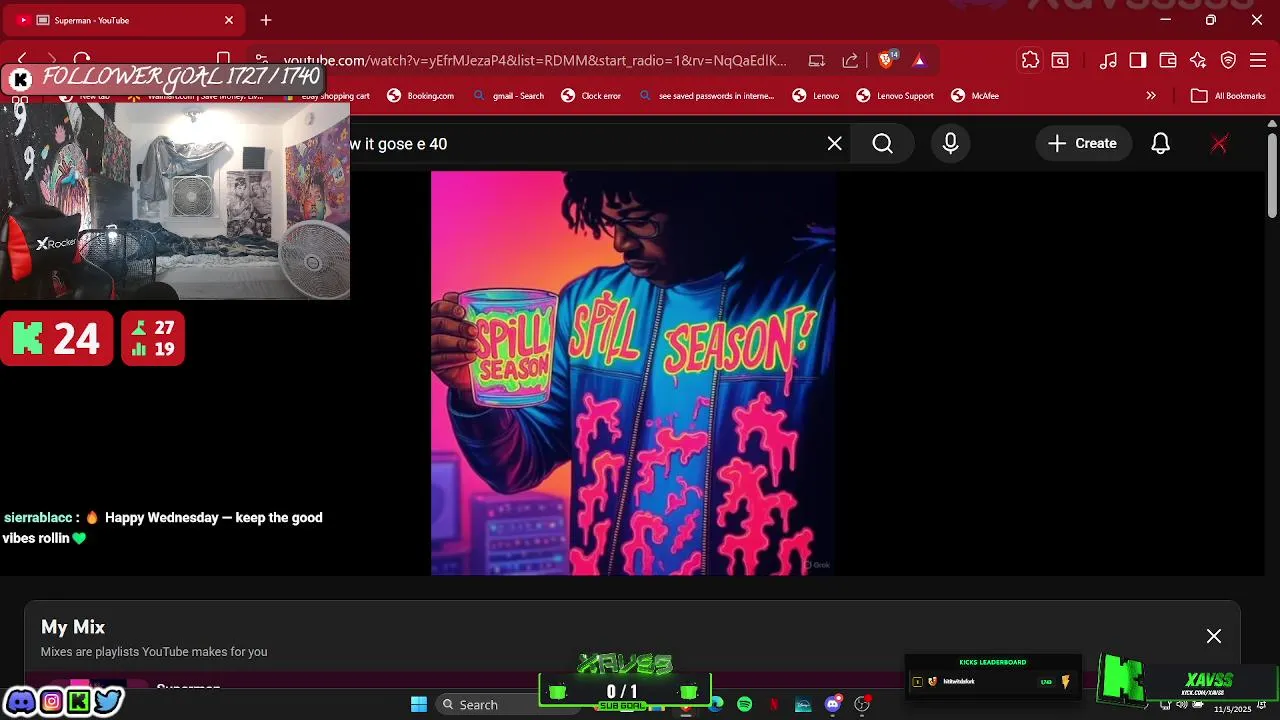Toggle the browser sidebar panel icon
This screenshot has width=1280, height=720.
tap(1138, 60)
